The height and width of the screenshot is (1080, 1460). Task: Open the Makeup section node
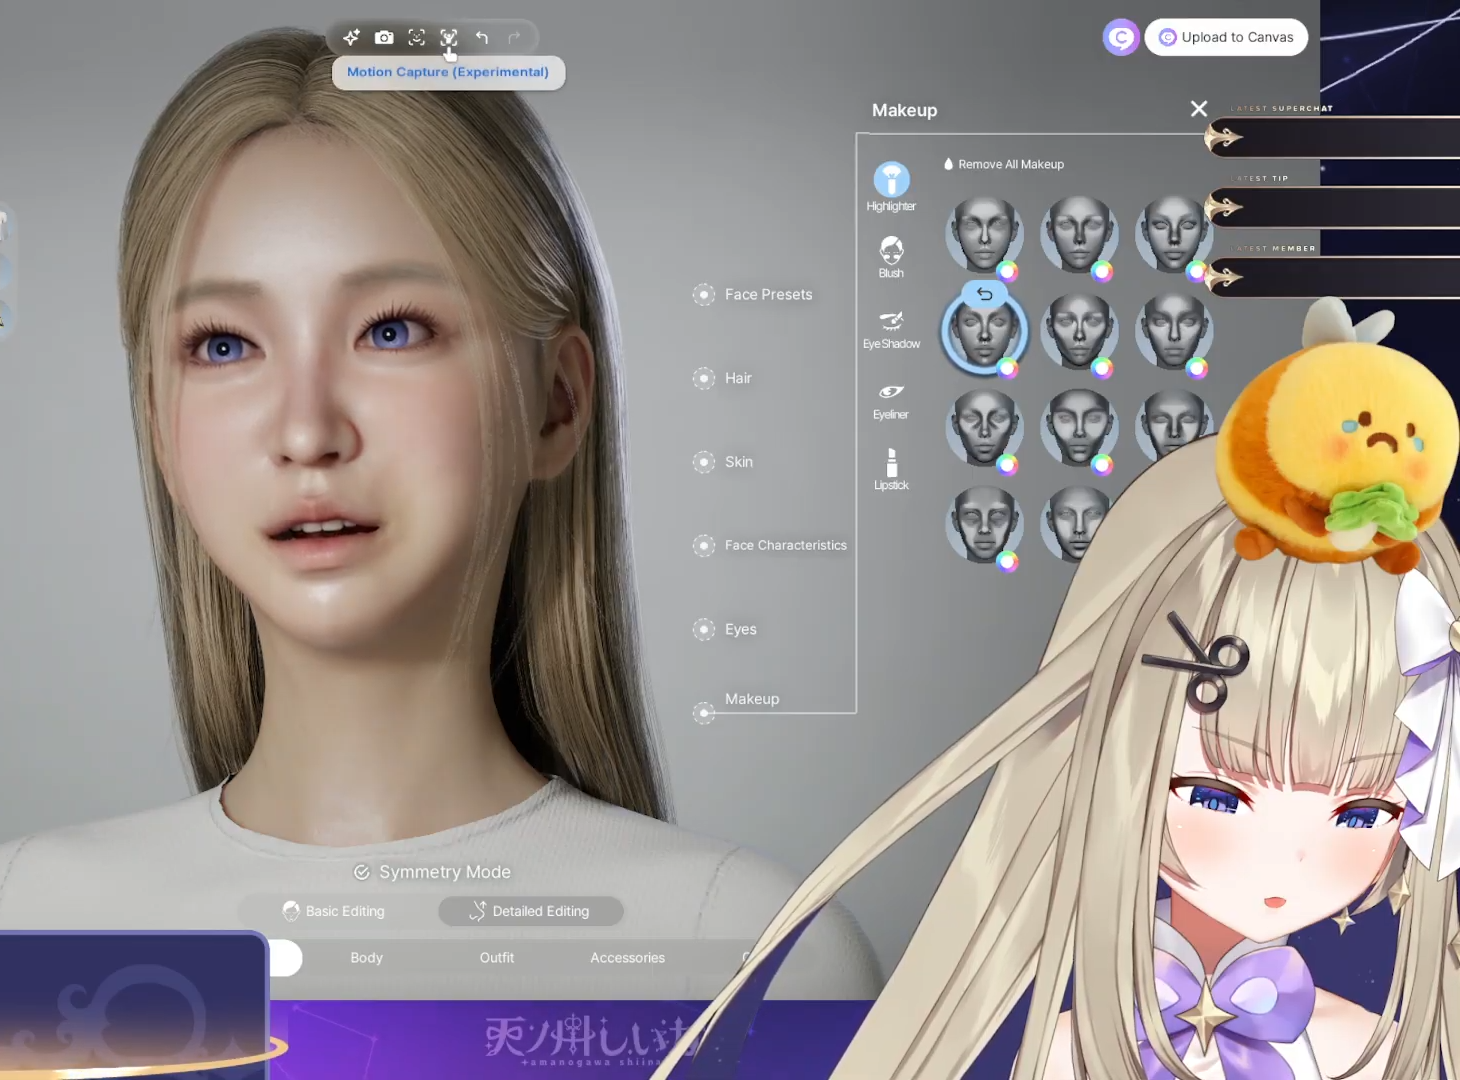[x=704, y=713]
